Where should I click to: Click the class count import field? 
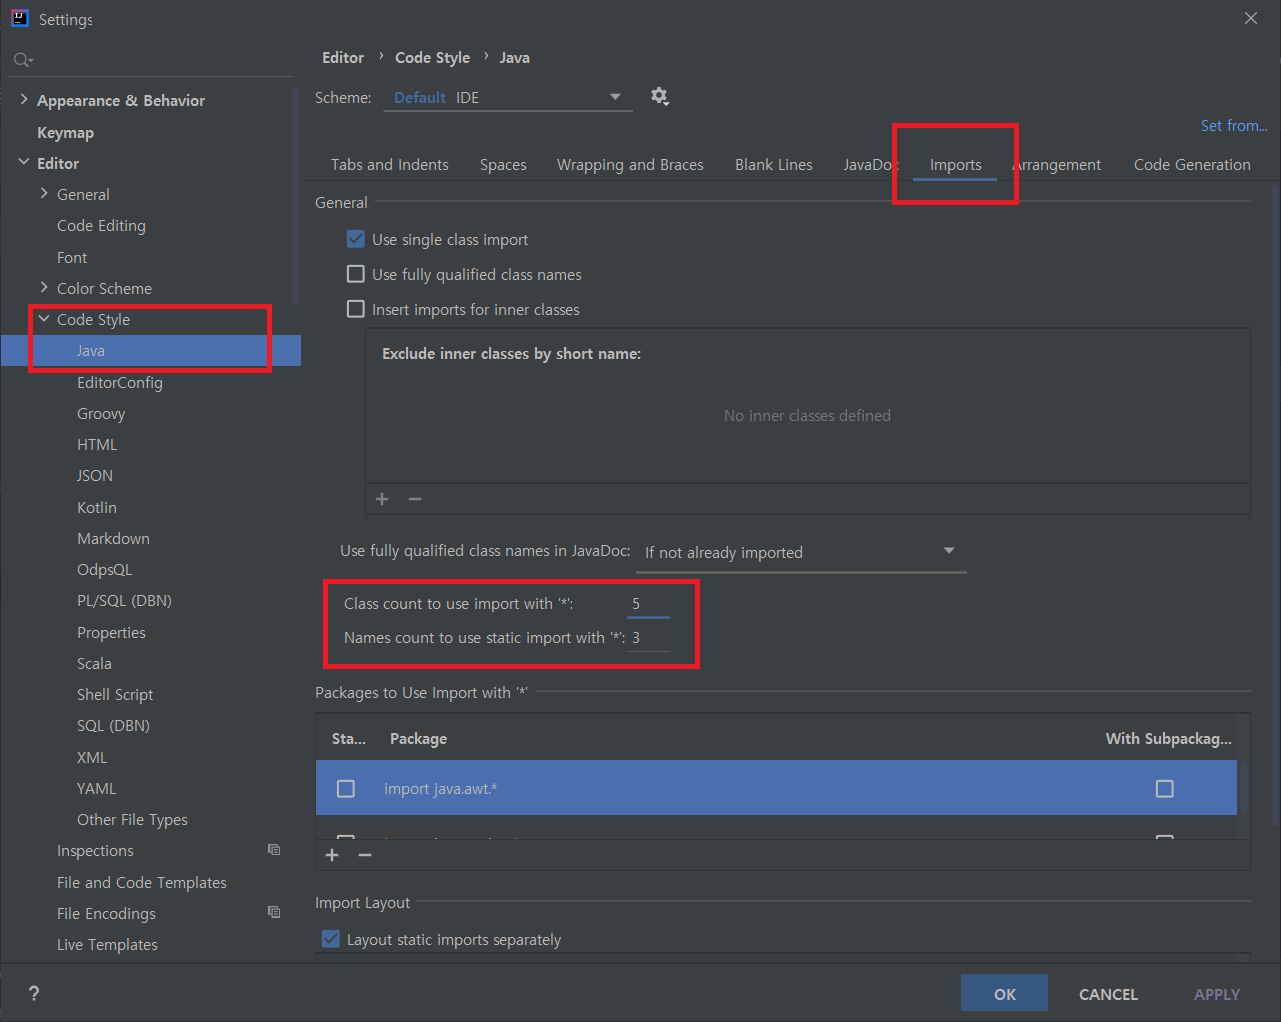click(x=648, y=604)
